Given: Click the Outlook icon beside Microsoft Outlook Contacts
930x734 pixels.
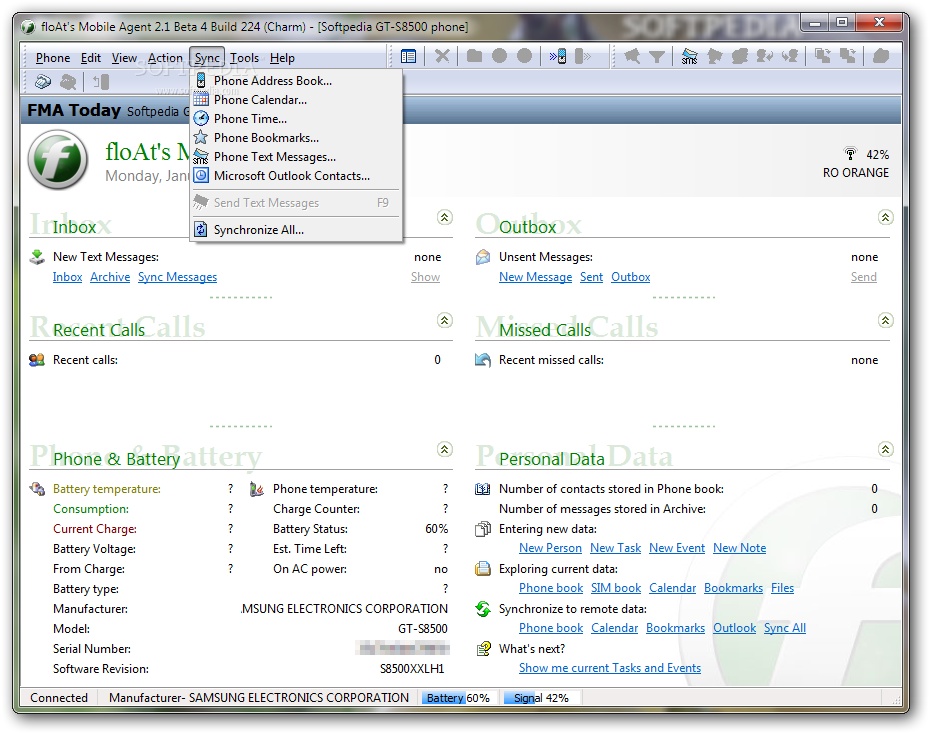Looking at the screenshot, I should tap(201, 175).
